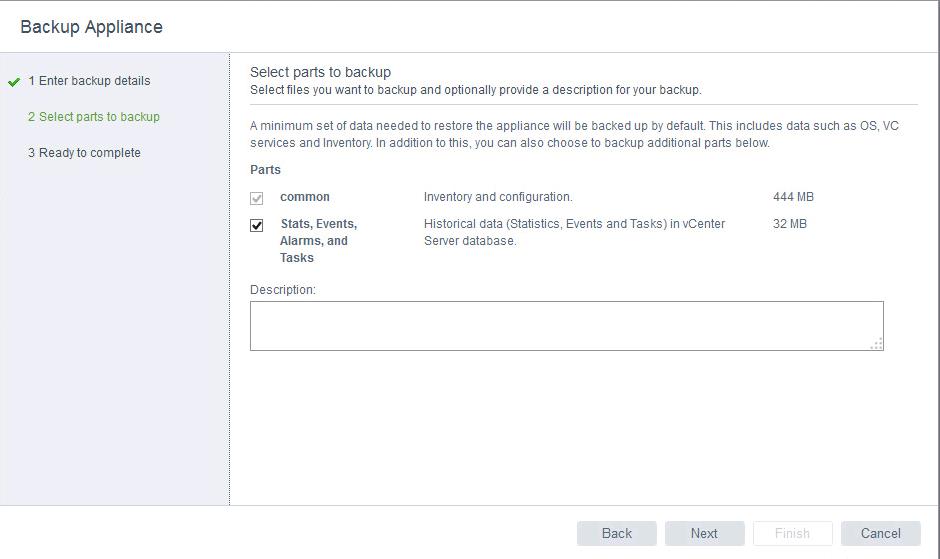This screenshot has width=940, height=559.
Task: Click the Backup Appliance dialog title
Action: pyautogui.click(x=91, y=27)
